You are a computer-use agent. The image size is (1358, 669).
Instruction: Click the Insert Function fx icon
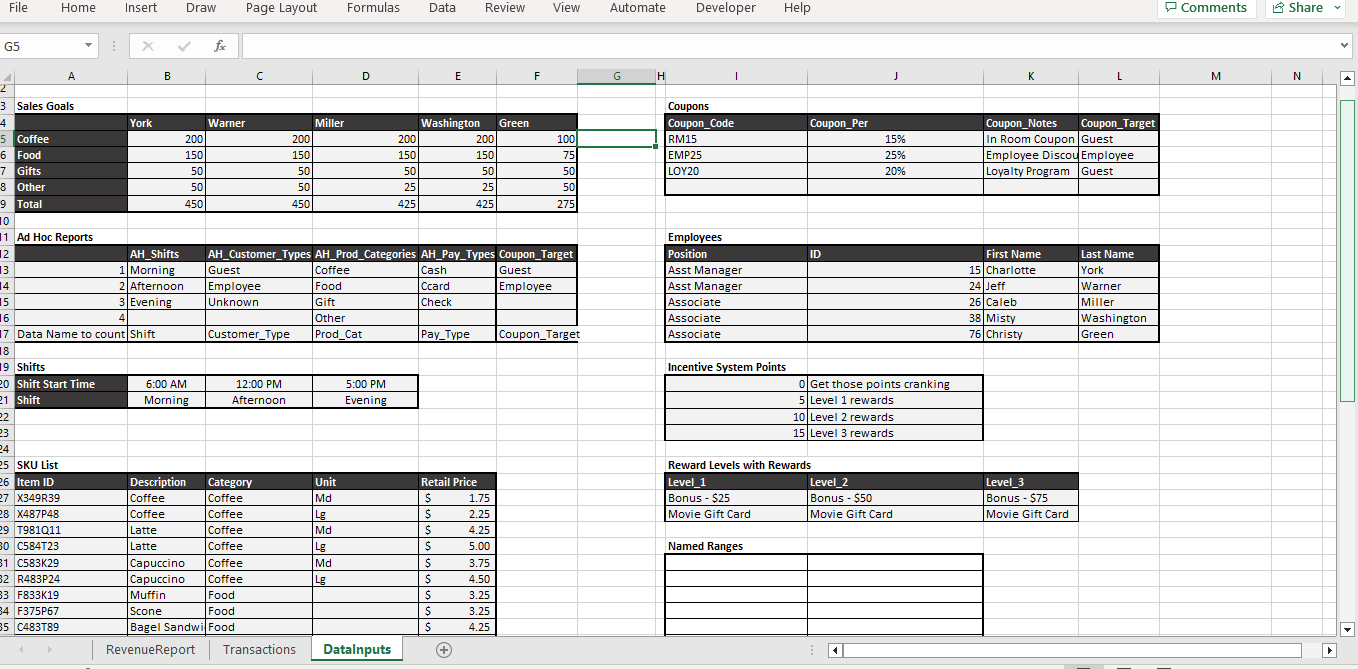(219, 47)
